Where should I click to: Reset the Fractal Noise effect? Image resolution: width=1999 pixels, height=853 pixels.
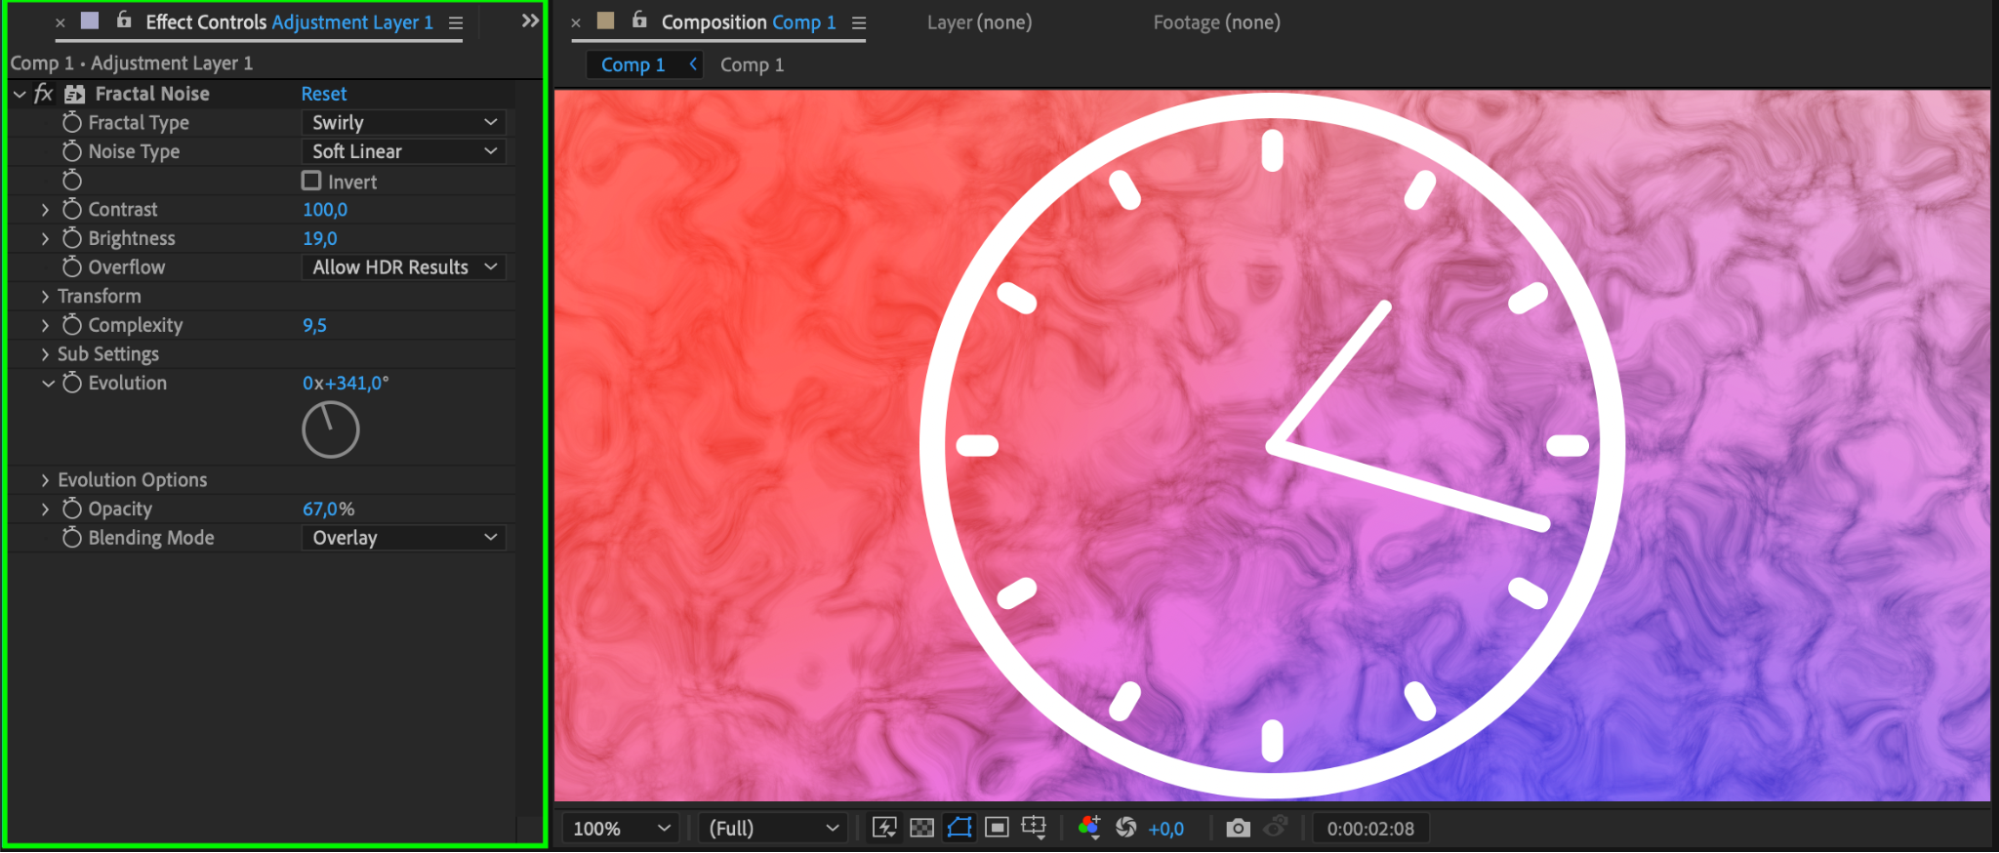click(x=324, y=94)
